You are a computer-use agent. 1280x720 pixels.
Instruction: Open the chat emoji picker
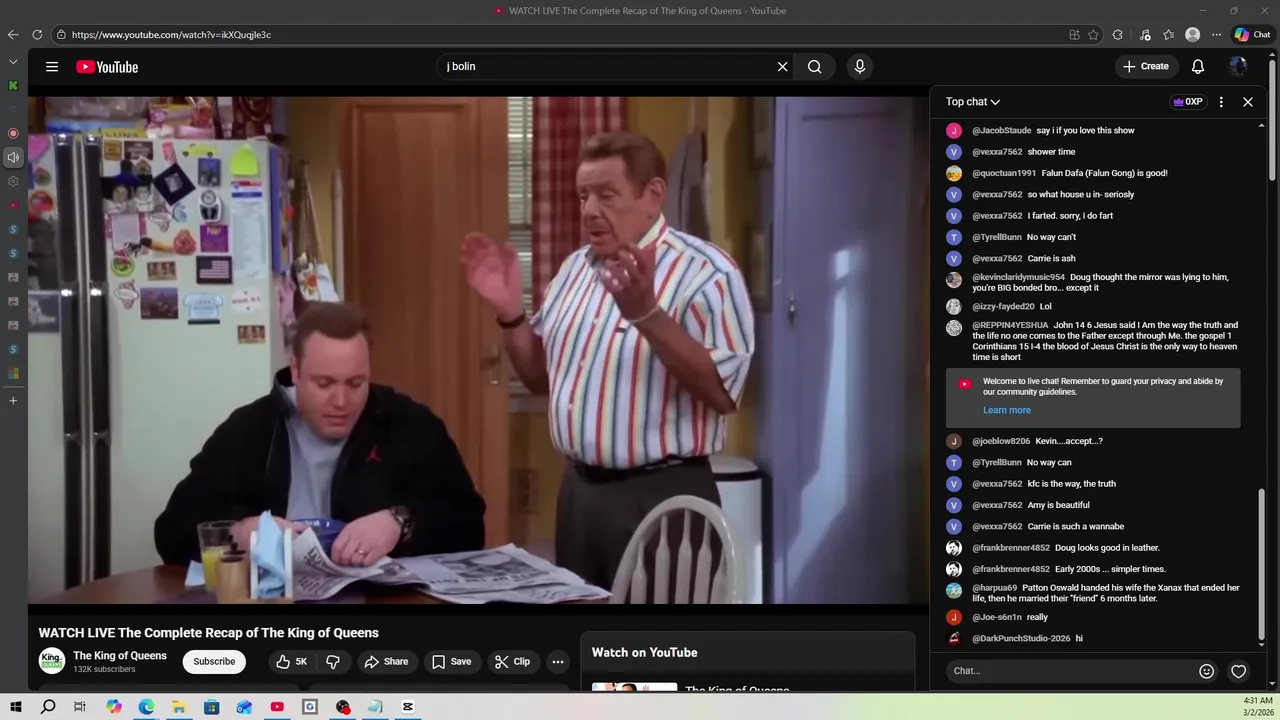coord(1206,671)
